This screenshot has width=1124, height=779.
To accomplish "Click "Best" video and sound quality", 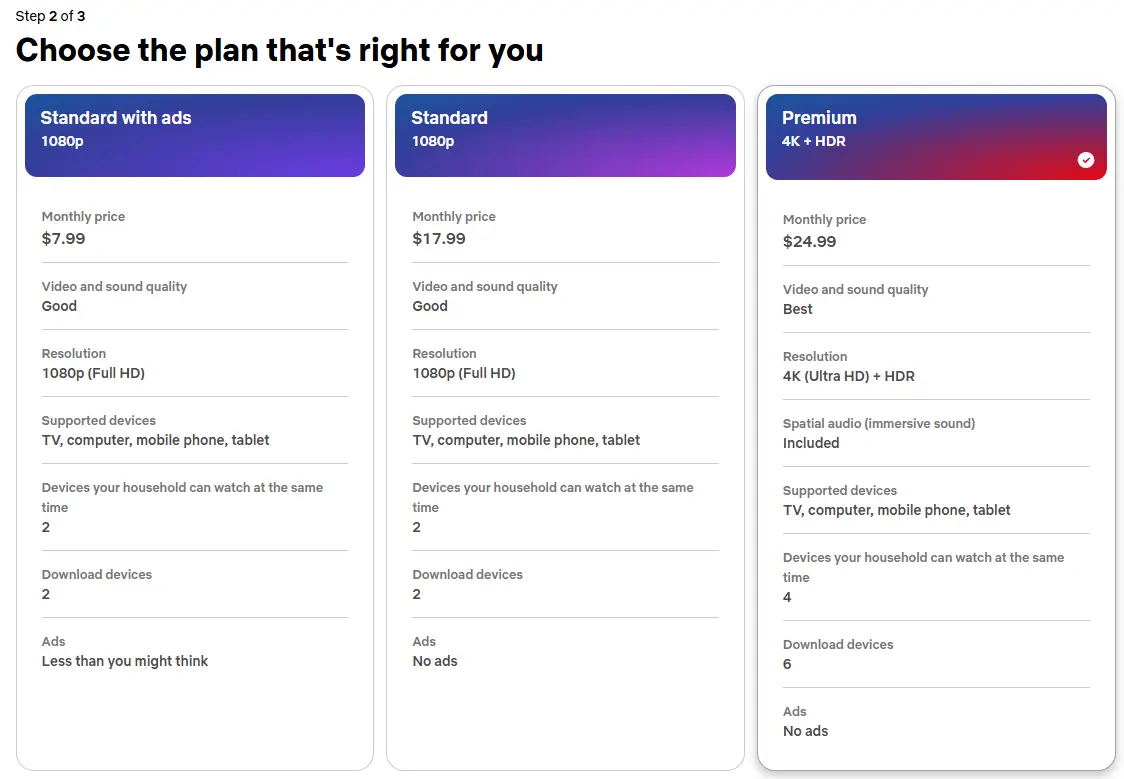I will [797, 309].
